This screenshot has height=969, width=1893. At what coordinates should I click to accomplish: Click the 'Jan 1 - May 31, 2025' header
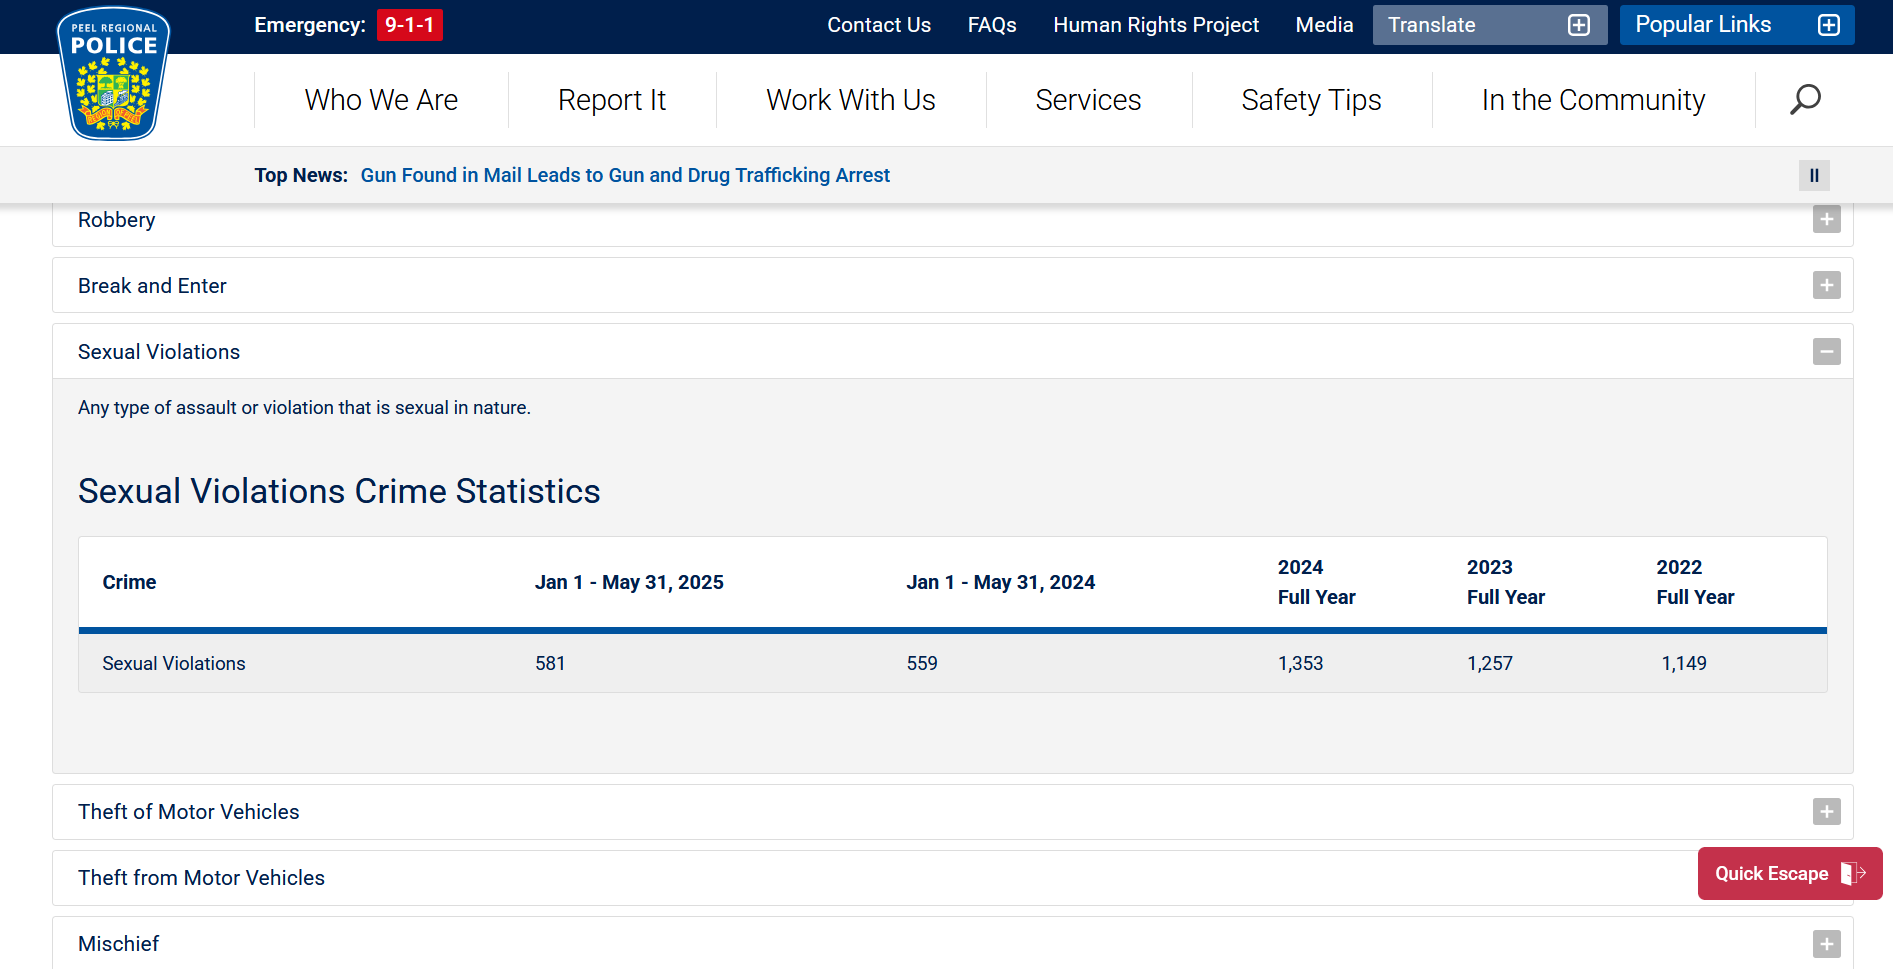[x=629, y=582]
